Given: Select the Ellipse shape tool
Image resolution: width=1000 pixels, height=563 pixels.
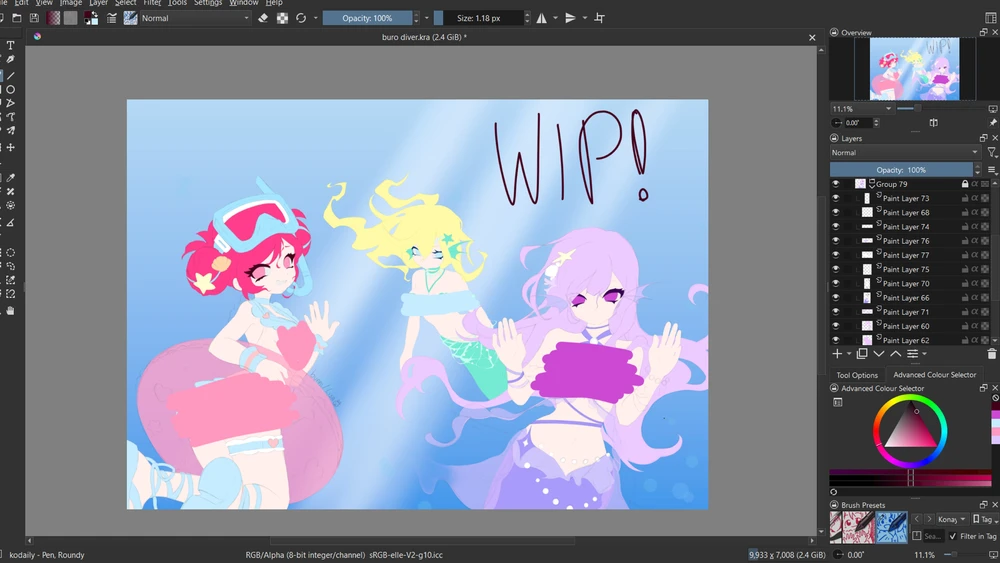Looking at the screenshot, I should tap(11, 89).
